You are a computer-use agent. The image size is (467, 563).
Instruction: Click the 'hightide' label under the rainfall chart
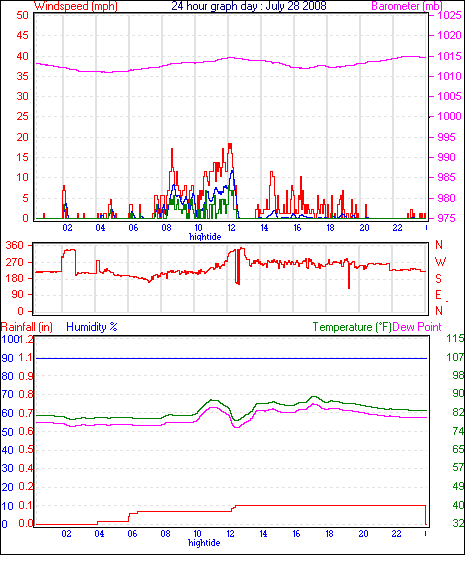pos(204,543)
